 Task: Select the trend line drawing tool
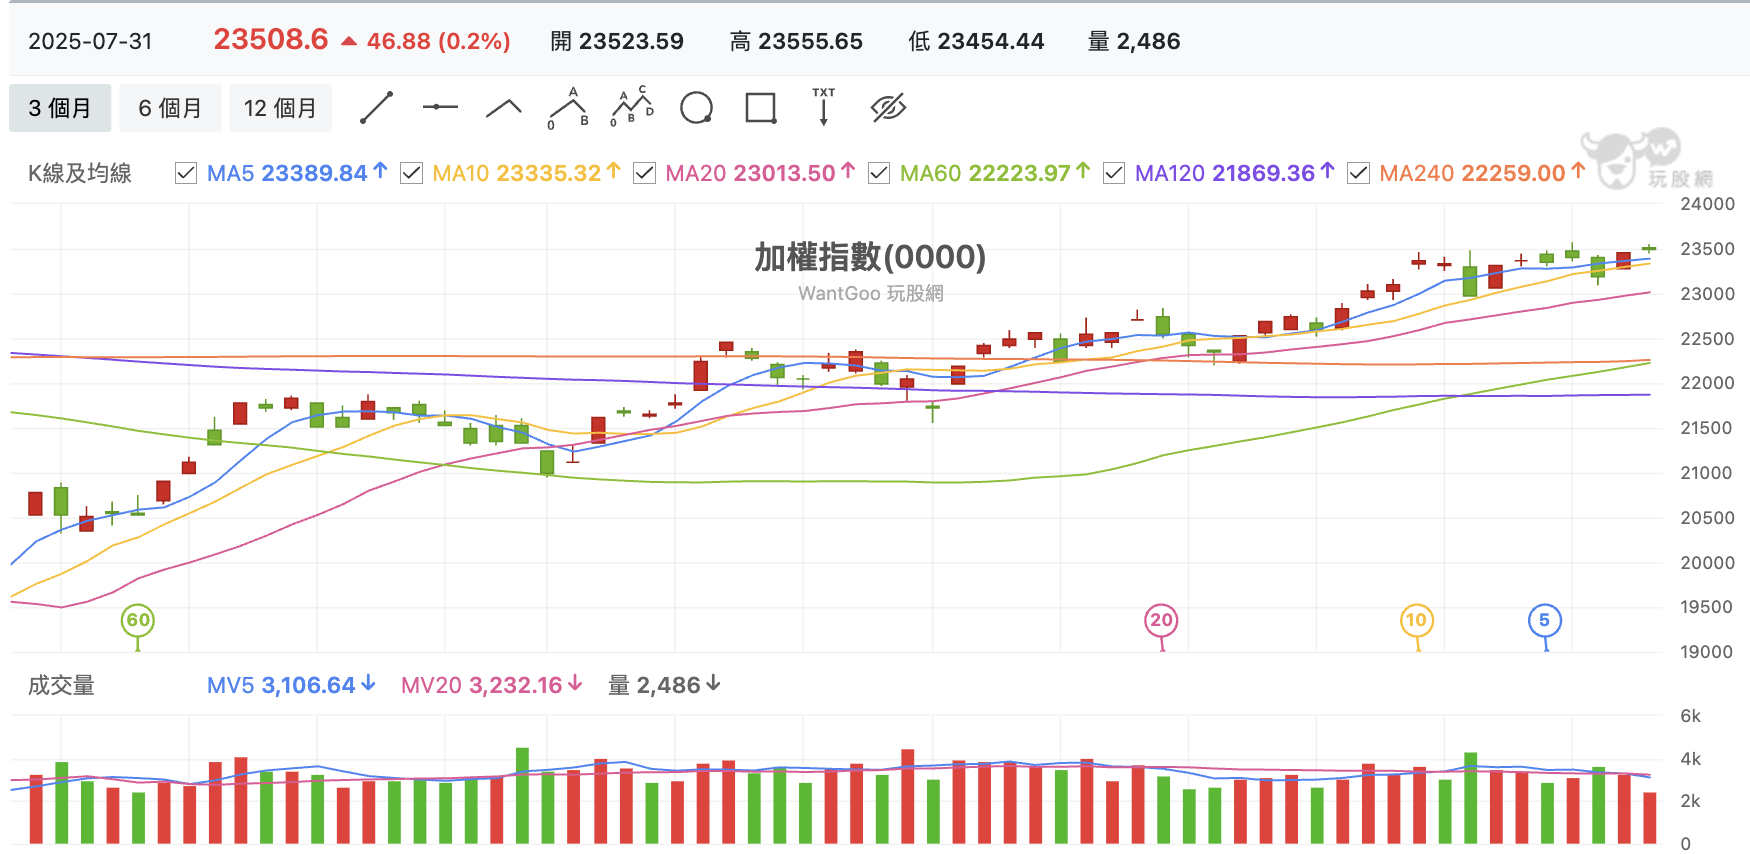[376, 108]
